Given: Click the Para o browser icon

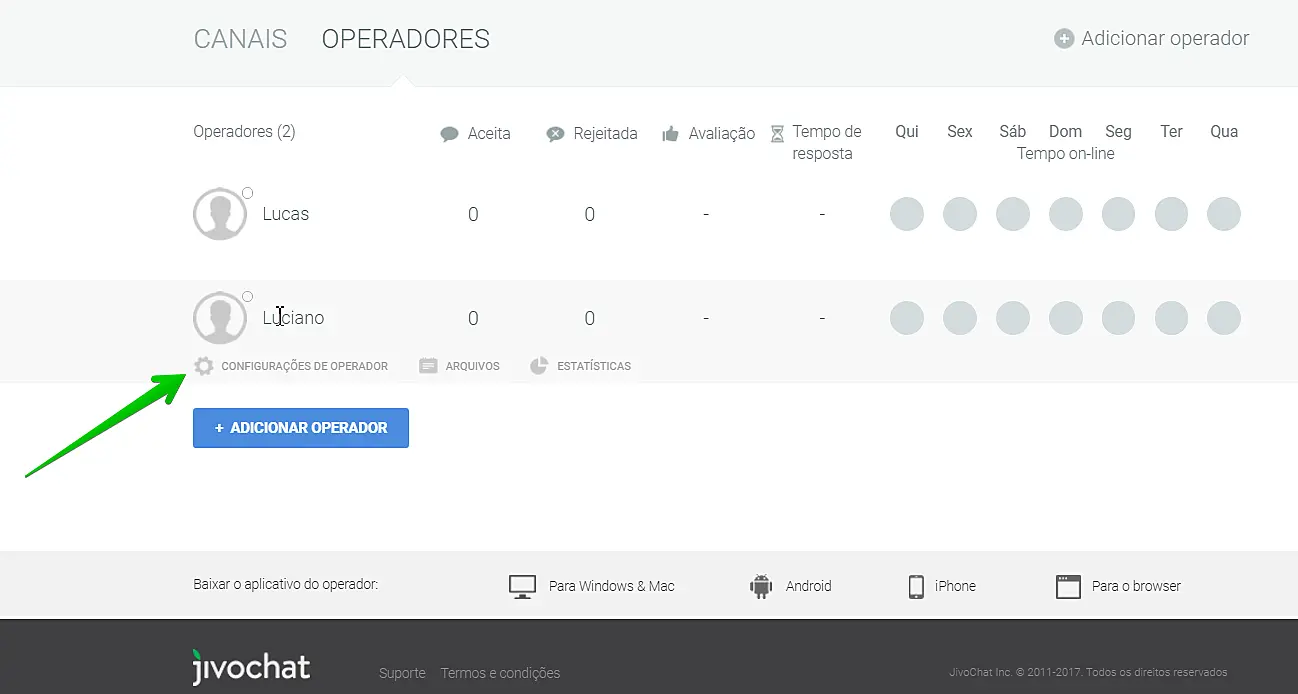Looking at the screenshot, I should tap(1067, 586).
